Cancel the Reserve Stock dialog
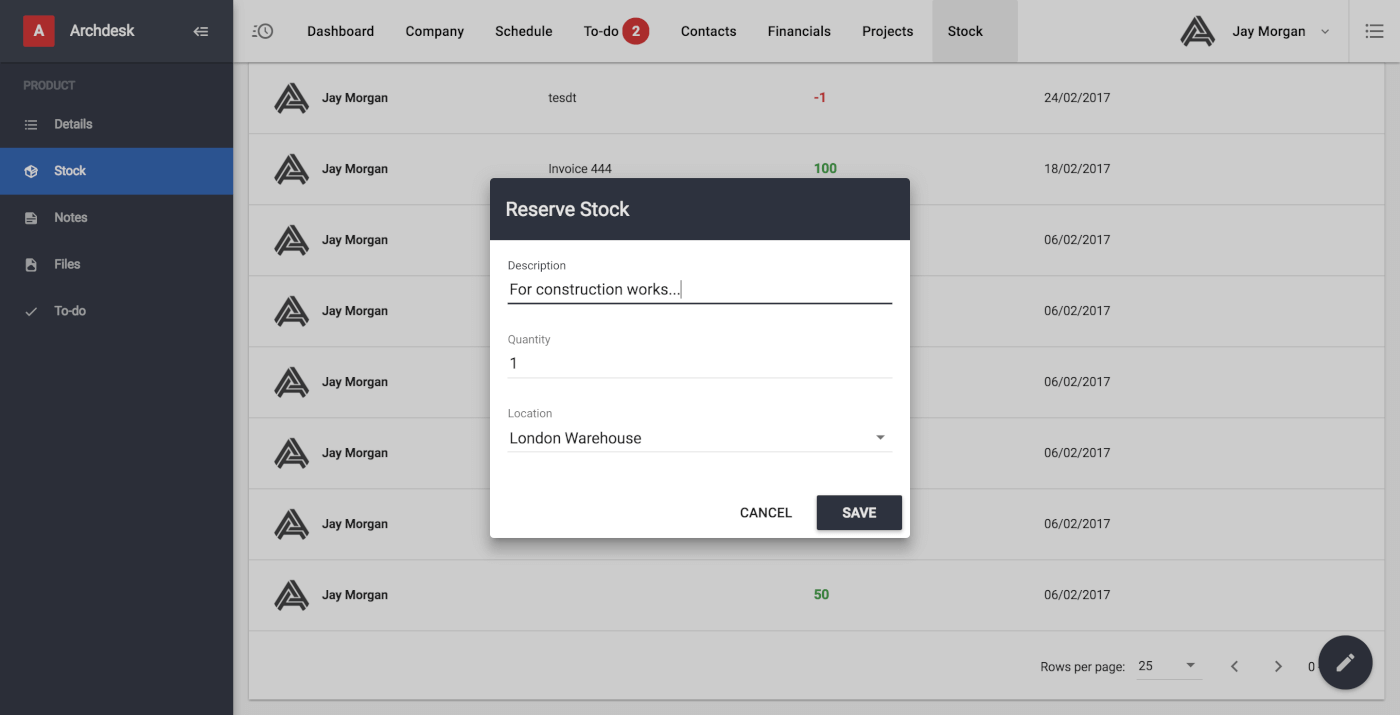The image size is (1400, 715). point(766,512)
